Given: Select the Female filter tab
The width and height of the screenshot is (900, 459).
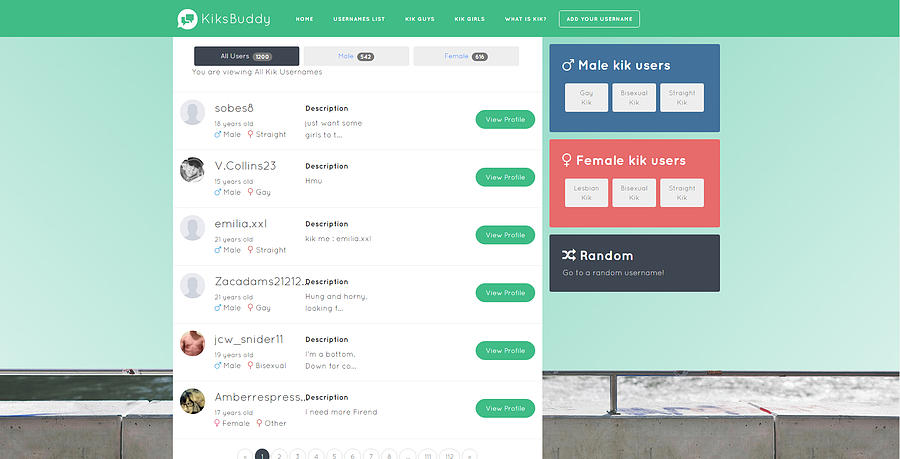Looking at the screenshot, I should 466,56.
